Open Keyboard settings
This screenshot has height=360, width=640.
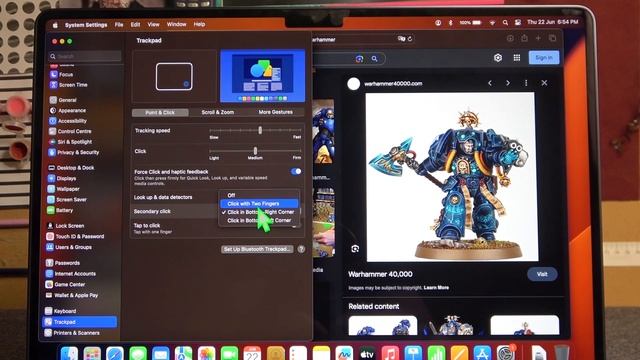pos(61,311)
